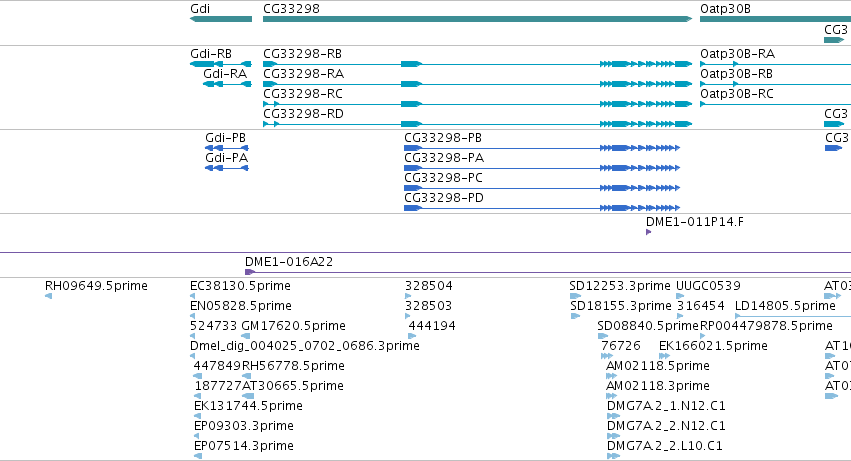Click the DME1-011P14.F feature arrow
This screenshot has width=851, height=461.
pos(649,232)
